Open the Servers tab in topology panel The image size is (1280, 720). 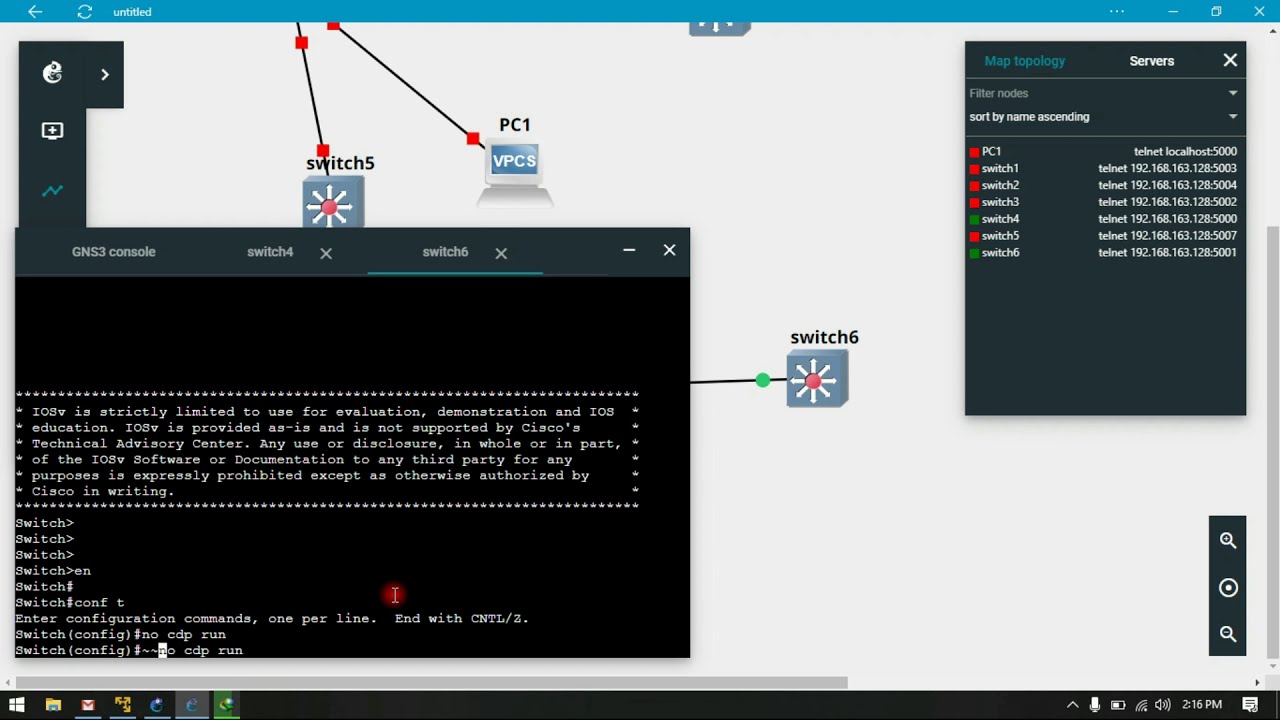click(x=1152, y=61)
